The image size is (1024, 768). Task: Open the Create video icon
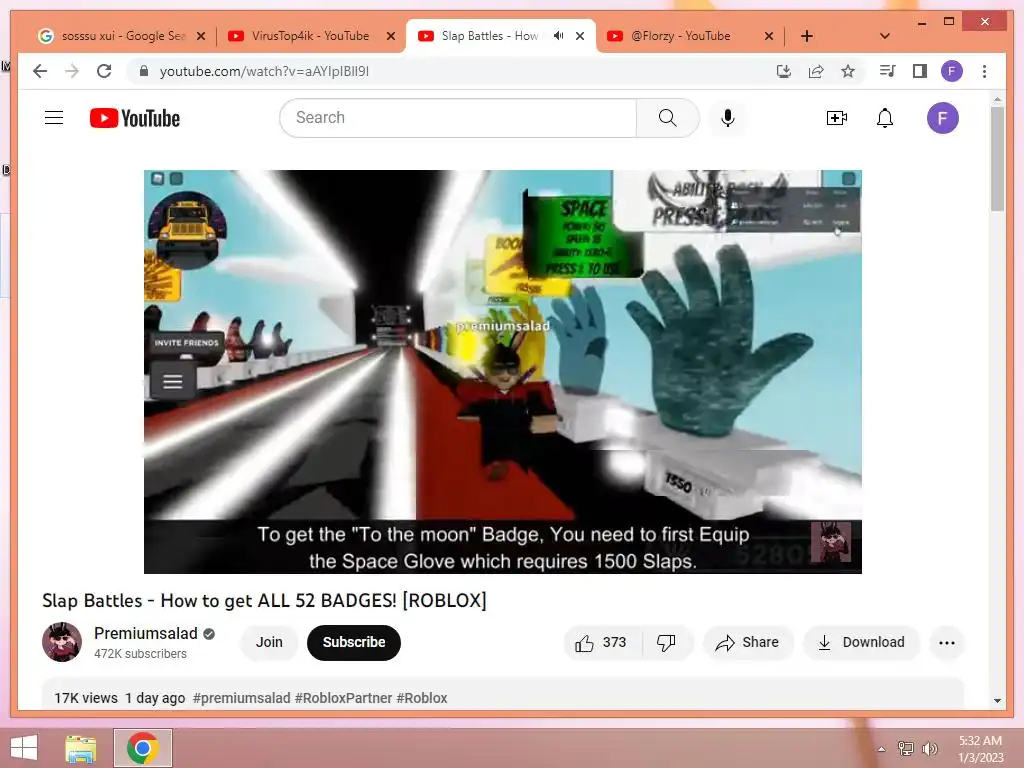(x=837, y=118)
